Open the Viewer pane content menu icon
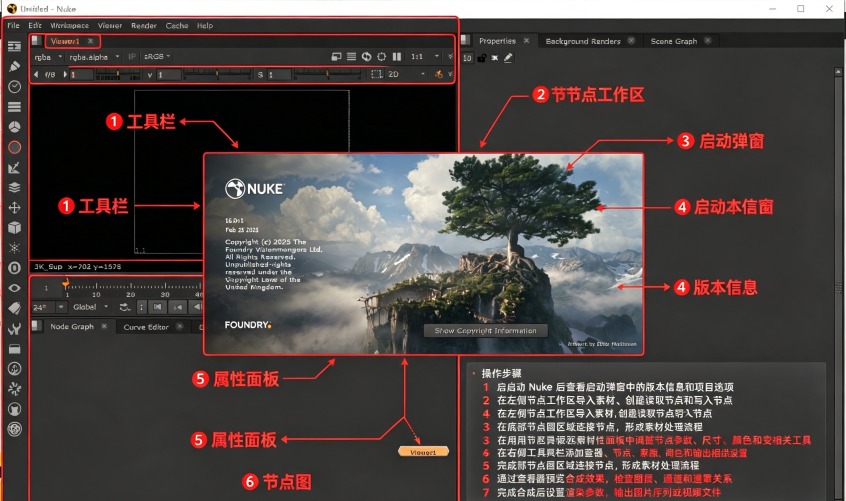Screen dimensions: 846x501 click(36, 40)
